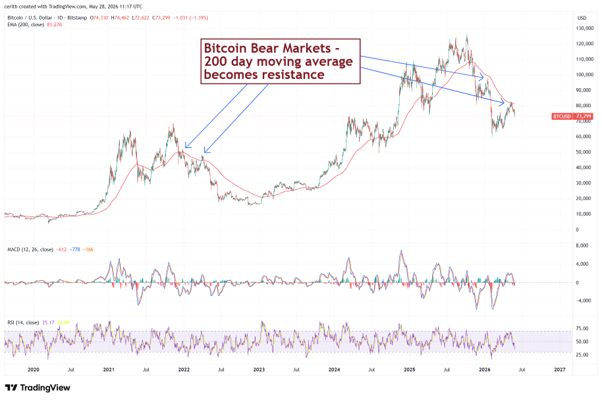Click the TradingView logo at the bottom
Screen dimensions: 602x400
(x=38, y=388)
